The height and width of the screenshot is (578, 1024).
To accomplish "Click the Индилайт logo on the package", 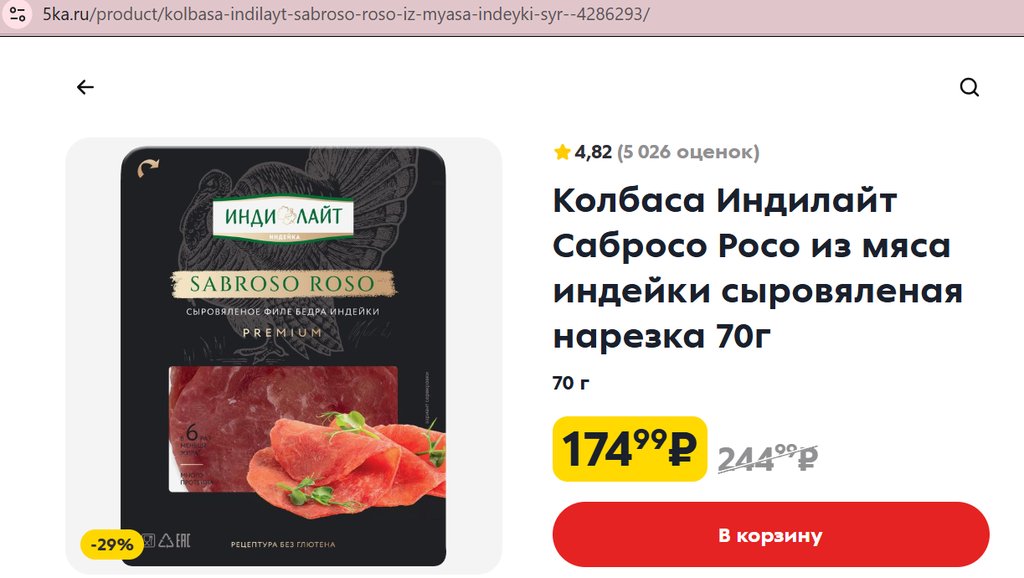I will coord(283,217).
